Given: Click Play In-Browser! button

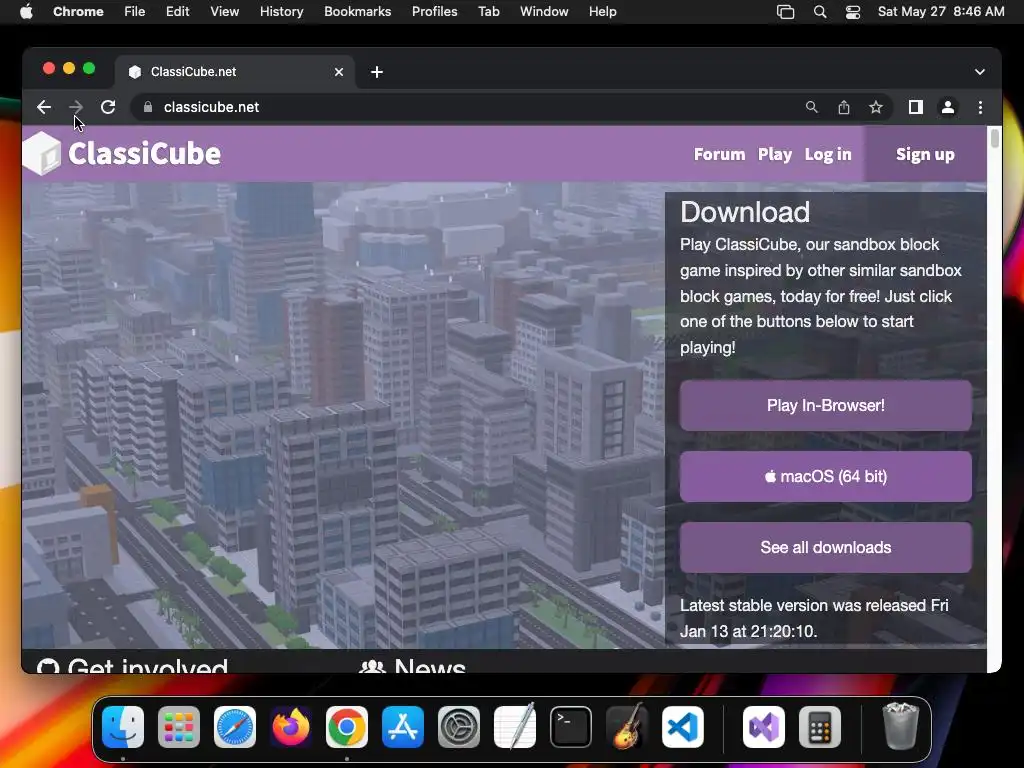Looking at the screenshot, I should 825,406.
